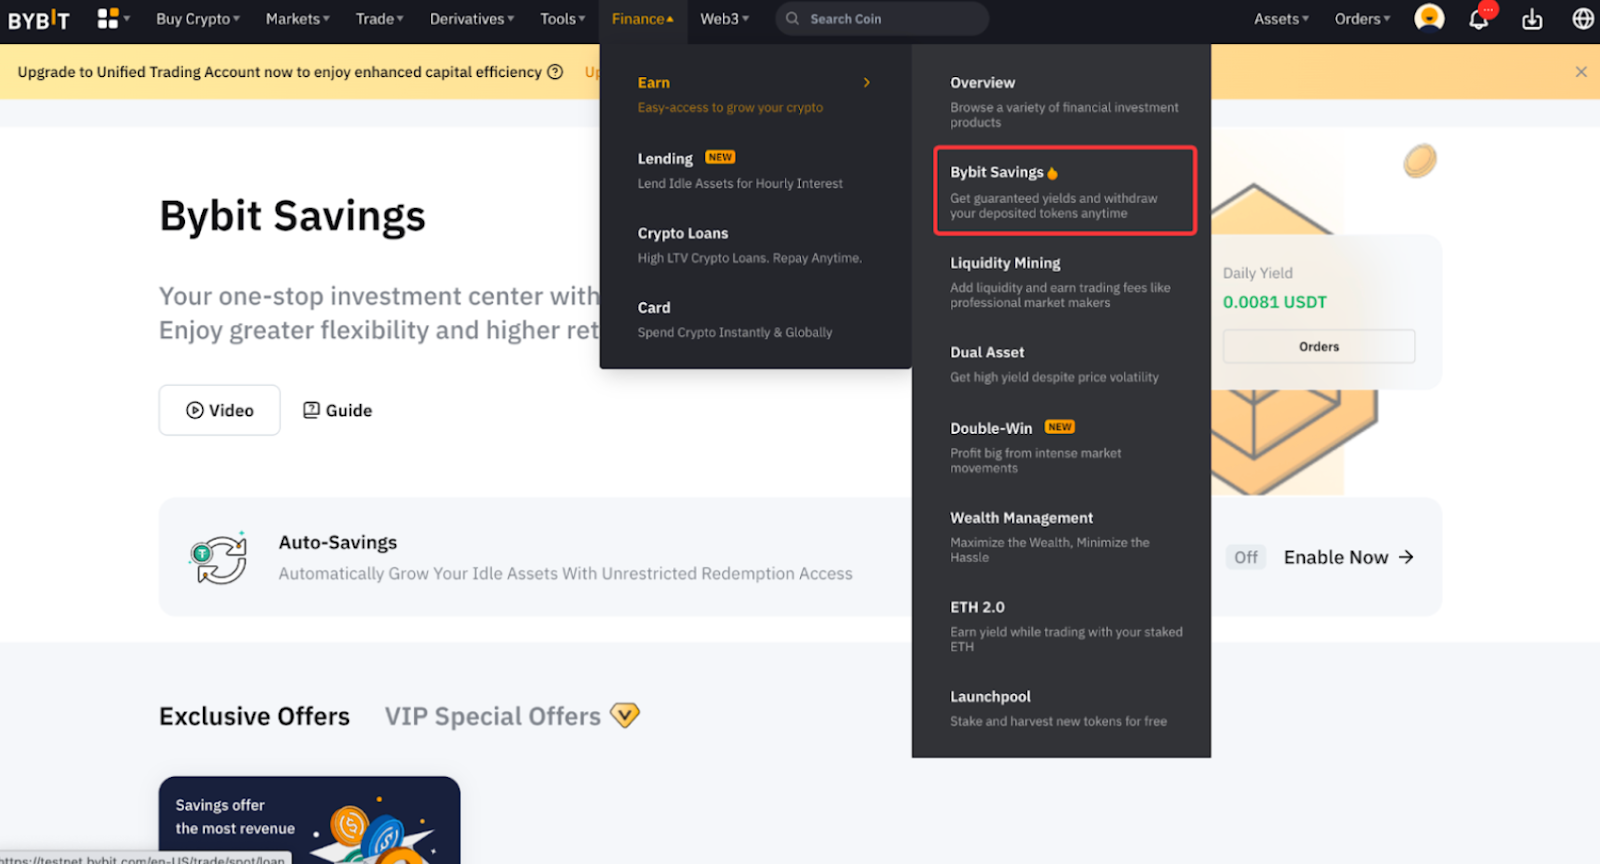Click the app download icon

point(1532,19)
